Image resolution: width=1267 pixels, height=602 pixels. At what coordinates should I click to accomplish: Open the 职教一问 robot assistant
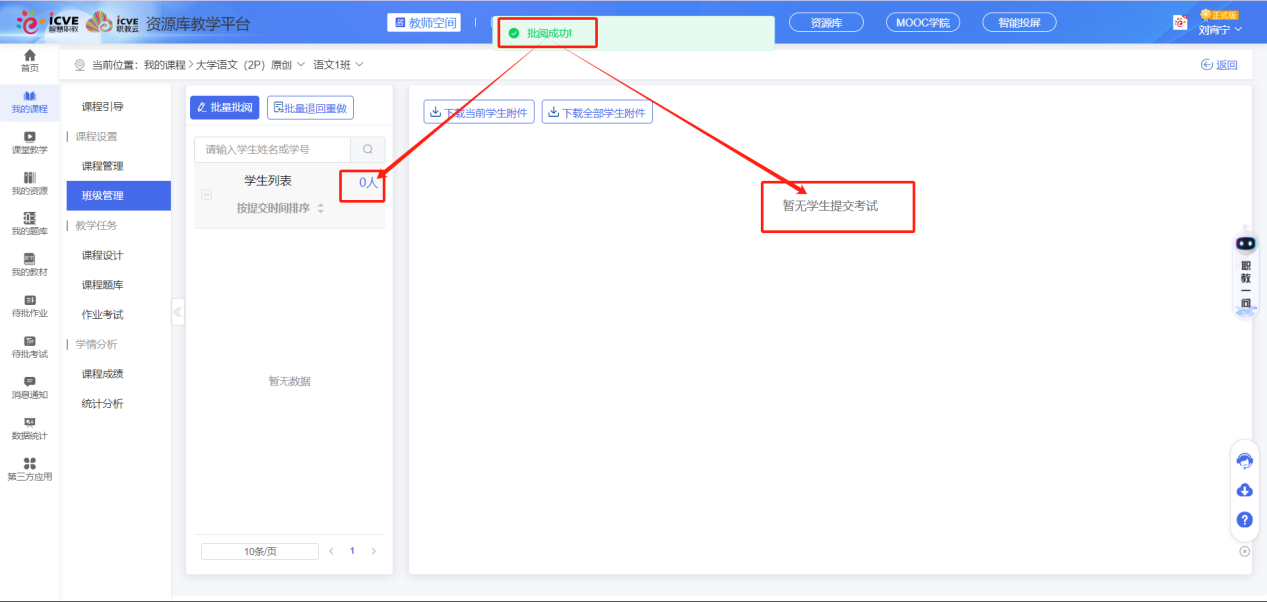pos(1245,274)
